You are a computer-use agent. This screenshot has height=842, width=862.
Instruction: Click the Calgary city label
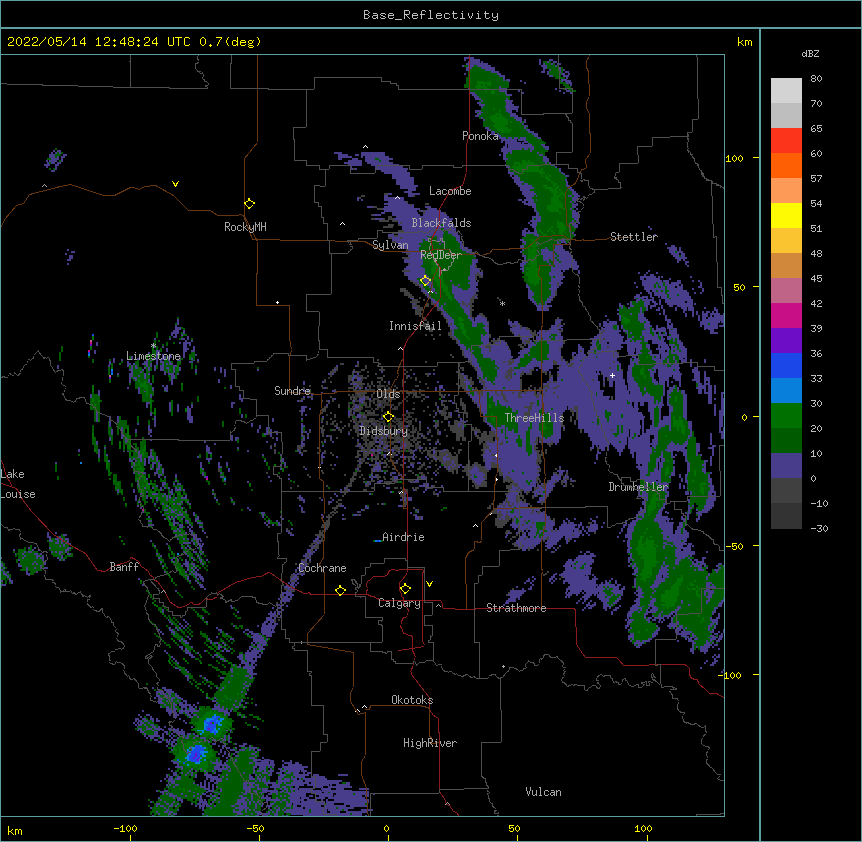coord(399,603)
